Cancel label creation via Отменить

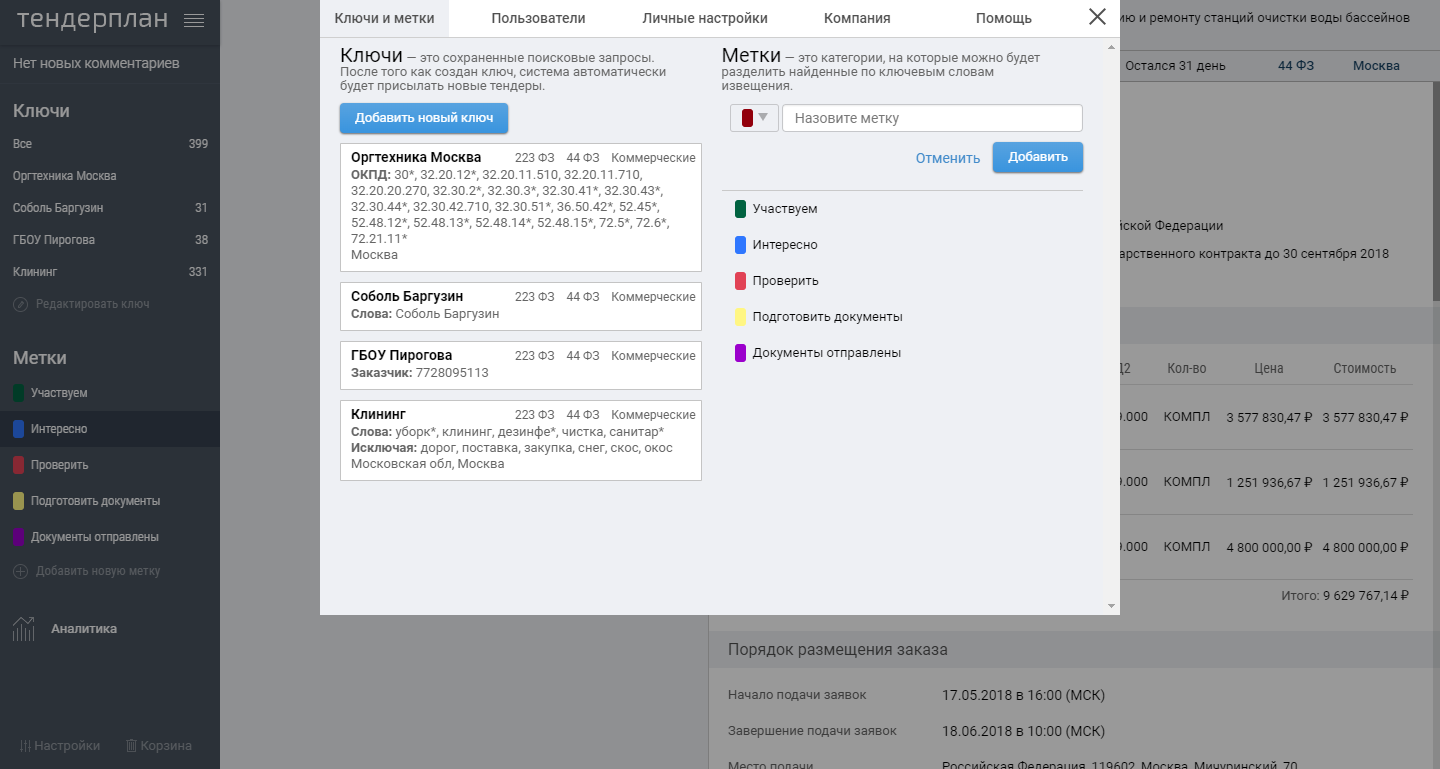tap(948, 158)
